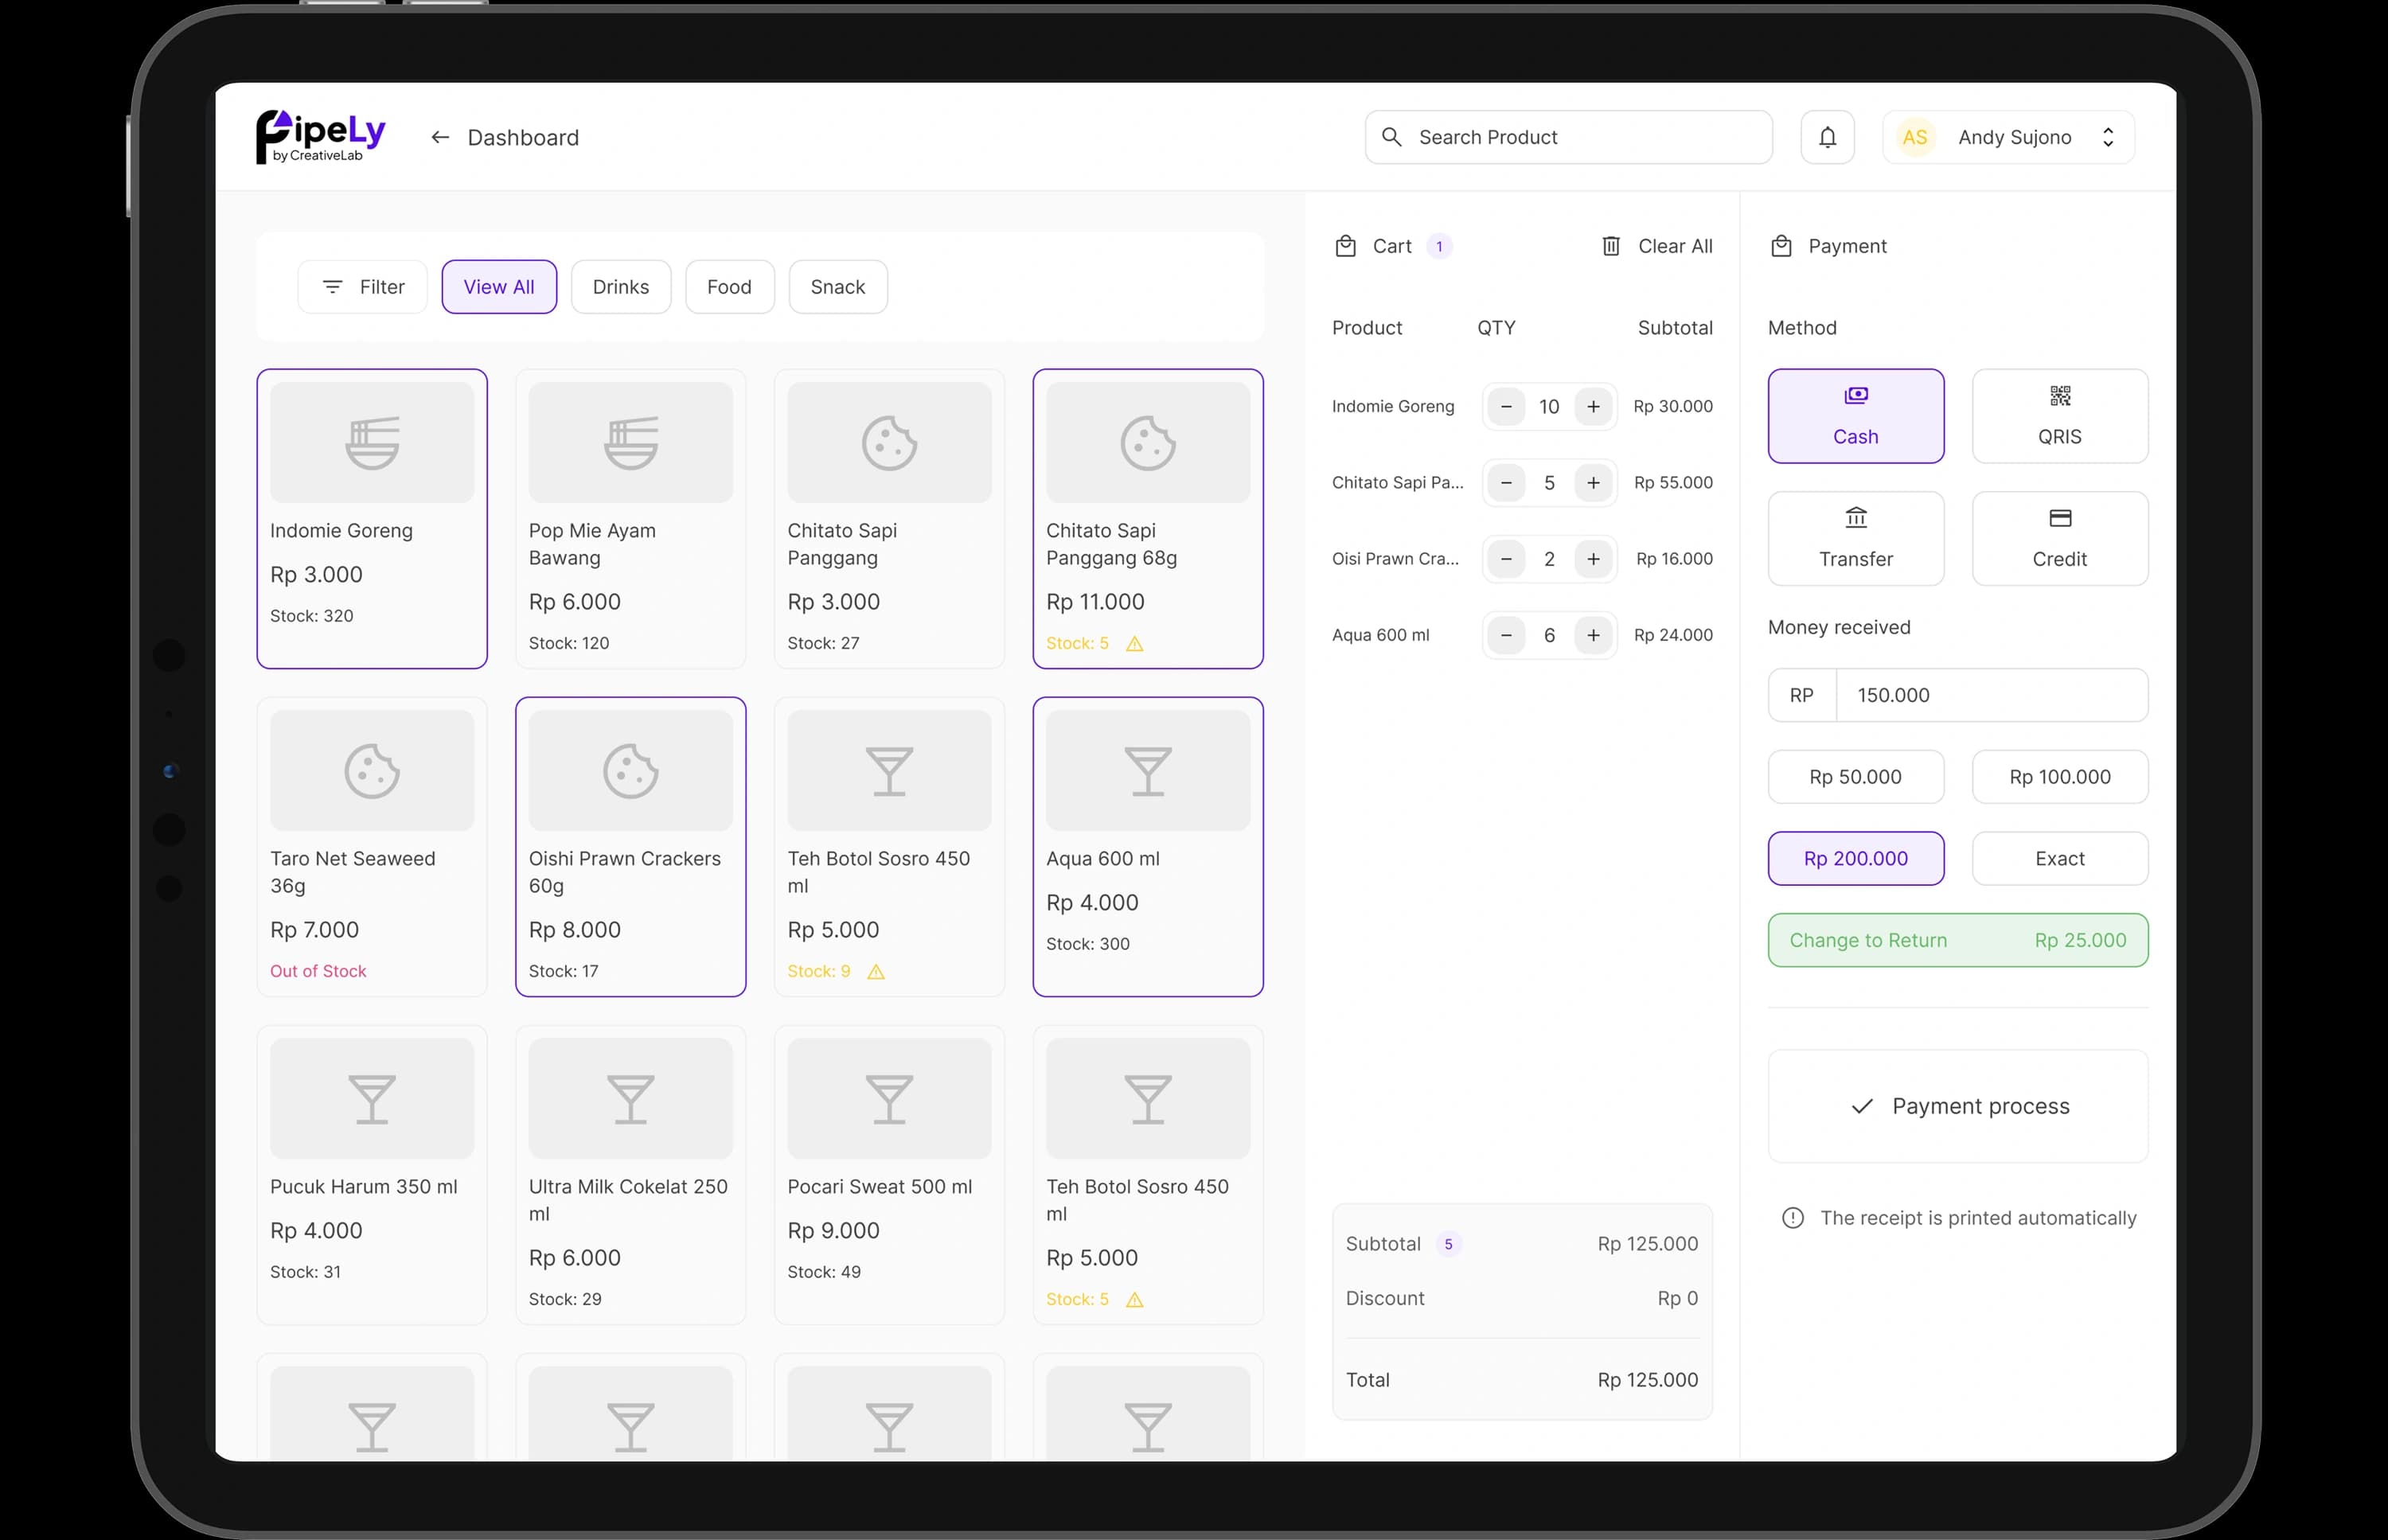Screen dimensions: 2388x1540
Task: Switch to the Drinks category
Action: 621,287
